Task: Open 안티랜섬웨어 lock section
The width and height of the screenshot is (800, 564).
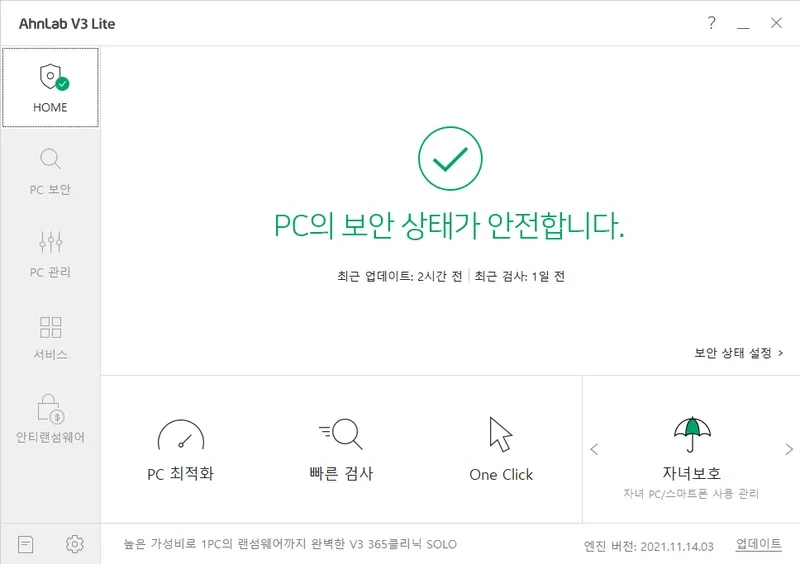Action: (50, 419)
